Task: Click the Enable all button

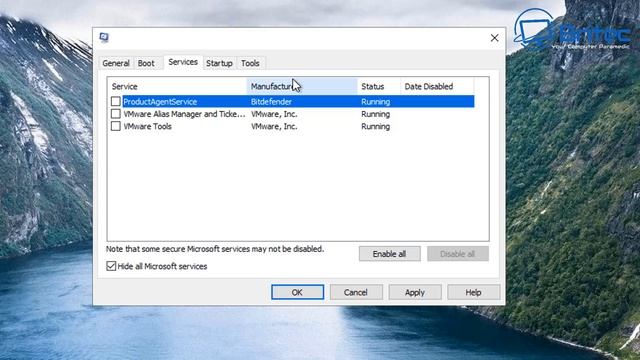Action: coord(389,254)
